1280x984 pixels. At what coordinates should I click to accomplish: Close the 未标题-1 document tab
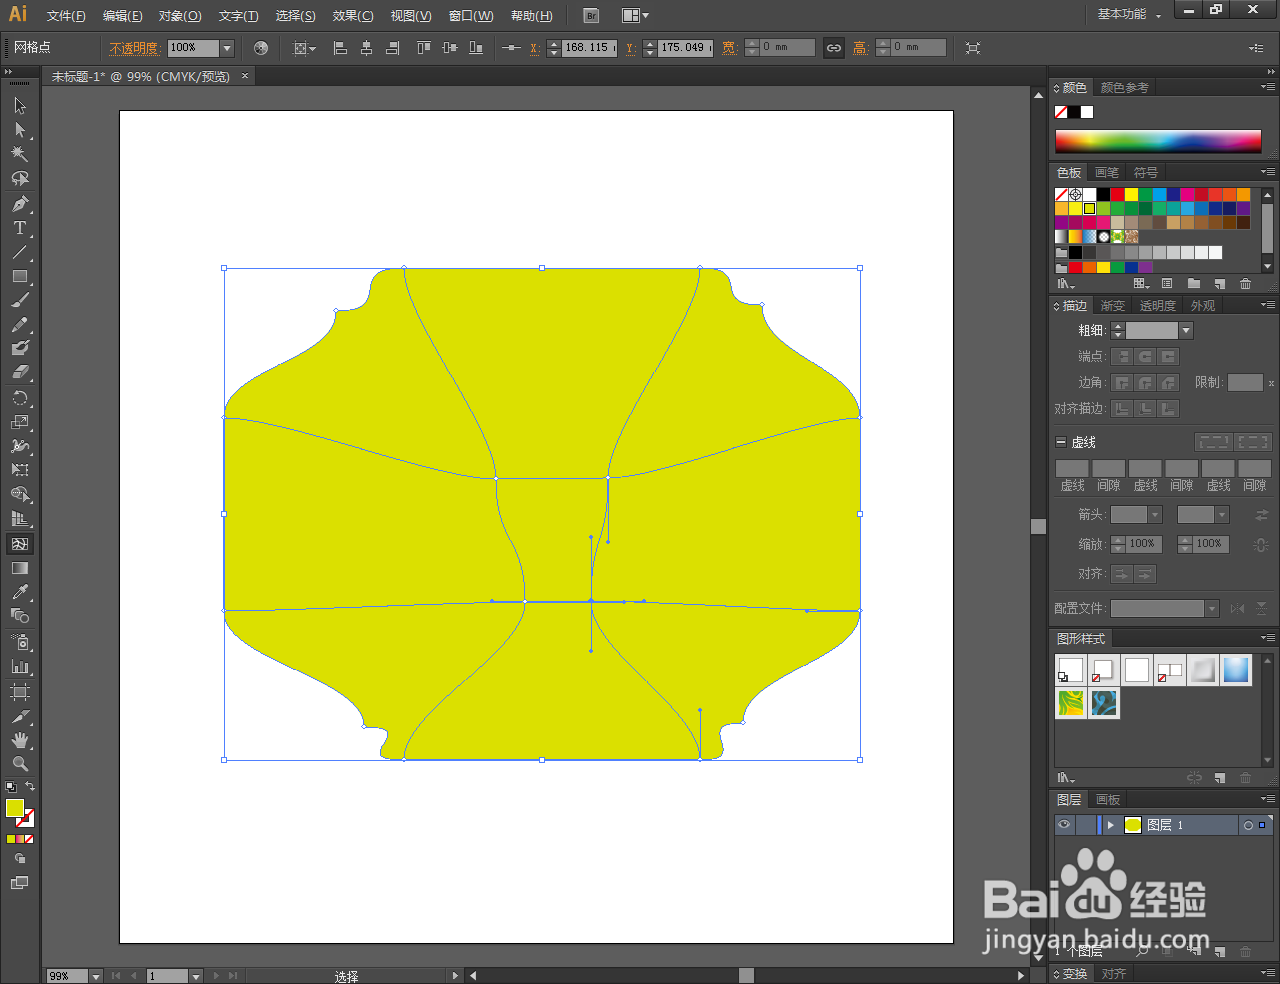point(245,76)
